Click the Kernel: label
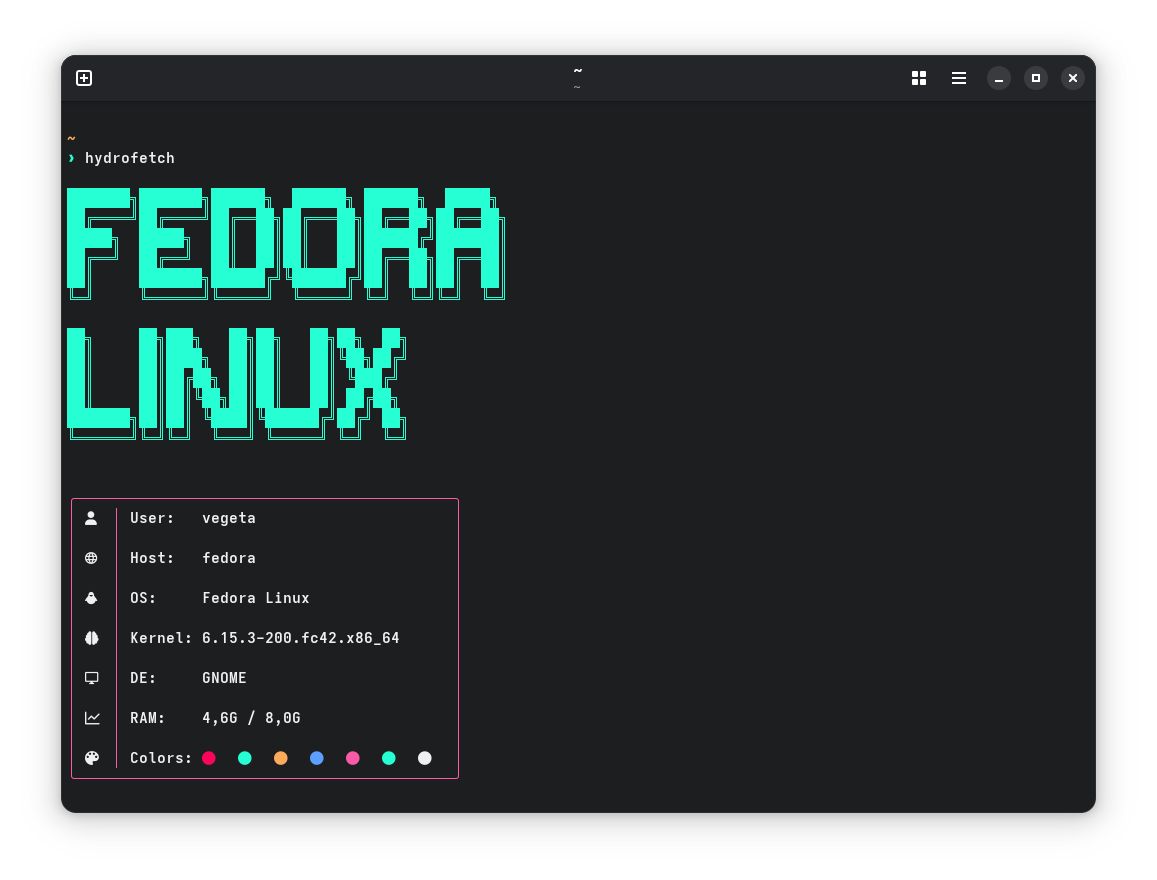 pos(161,638)
